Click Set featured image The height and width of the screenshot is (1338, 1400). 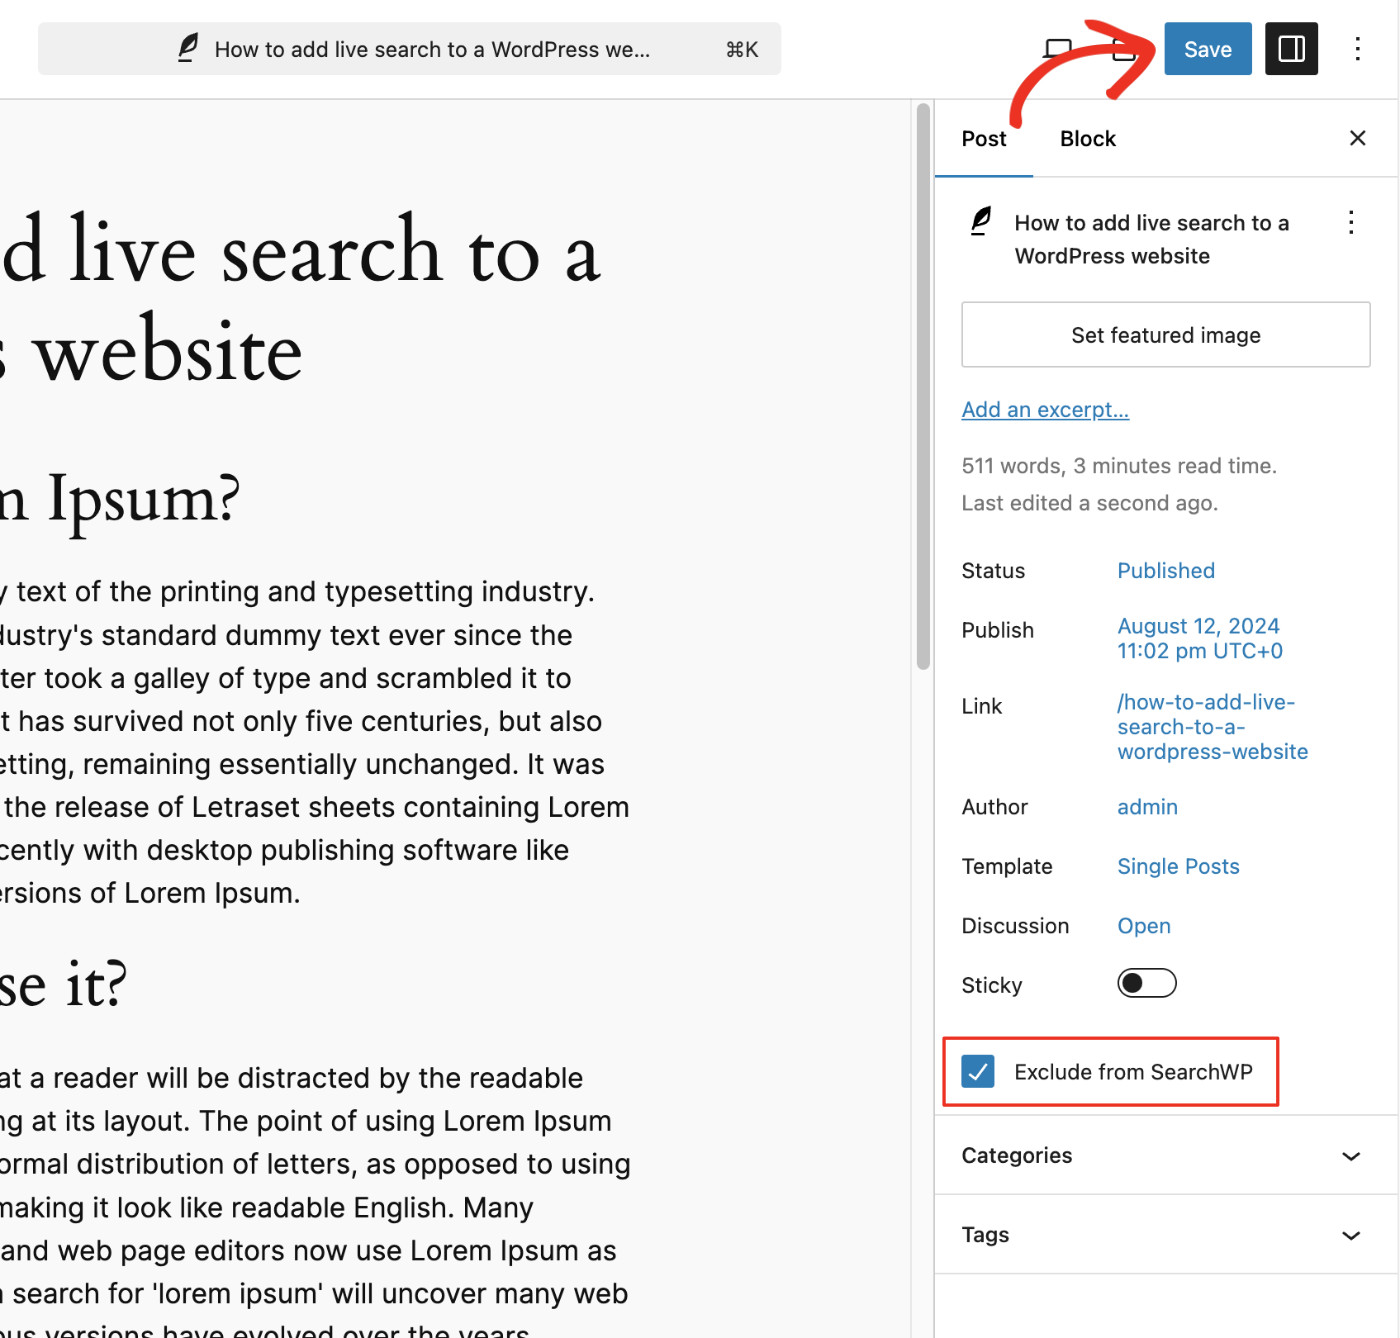coord(1165,335)
